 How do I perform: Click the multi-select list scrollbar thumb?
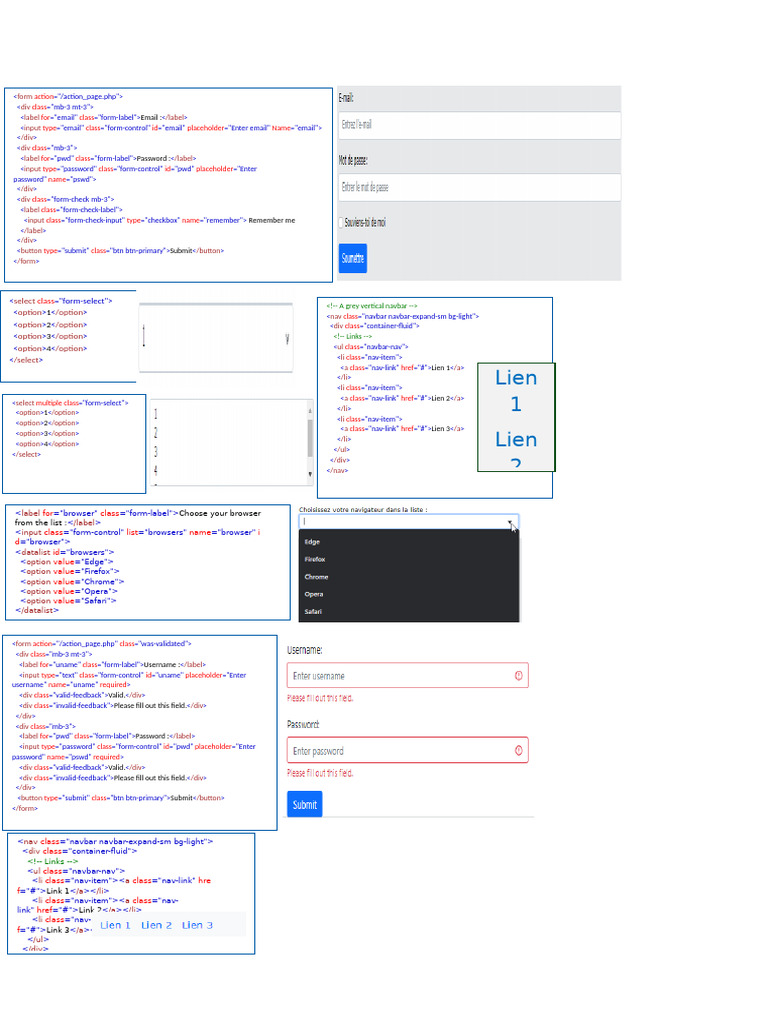coord(310,438)
